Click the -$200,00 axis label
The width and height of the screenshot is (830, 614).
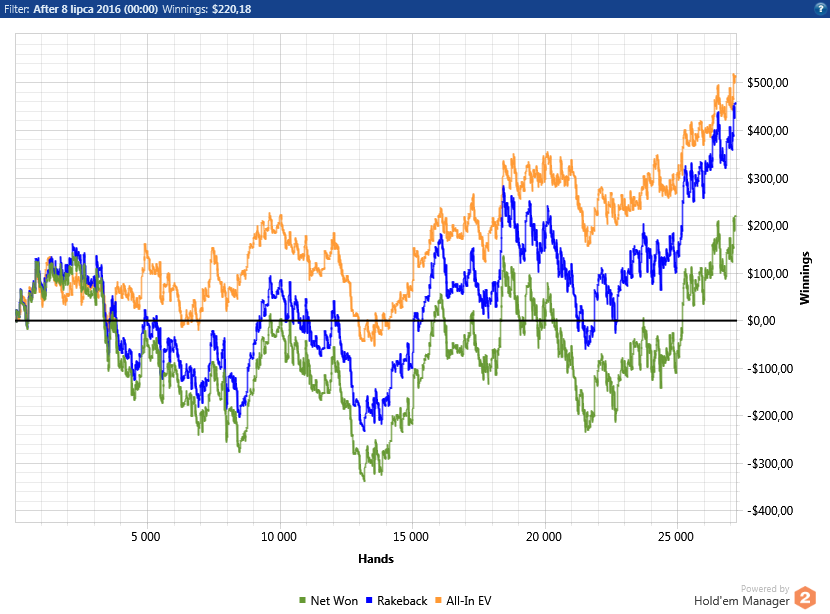click(x=770, y=416)
